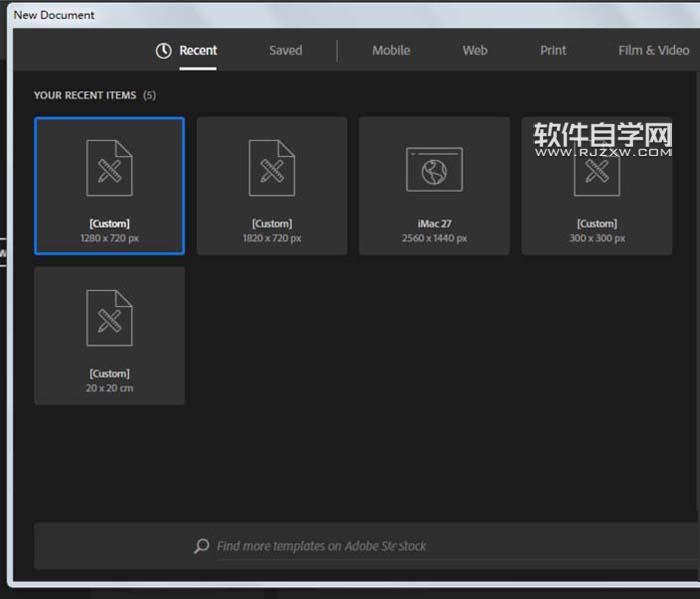Click the clock icon beside Recent
The height and width of the screenshot is (599, 700).
pos(163,51)
